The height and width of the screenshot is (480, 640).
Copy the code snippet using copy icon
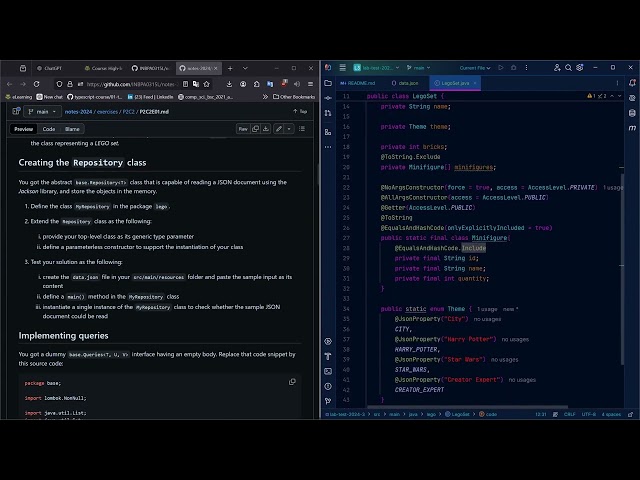pyautogui.click(x=292, y=381)
